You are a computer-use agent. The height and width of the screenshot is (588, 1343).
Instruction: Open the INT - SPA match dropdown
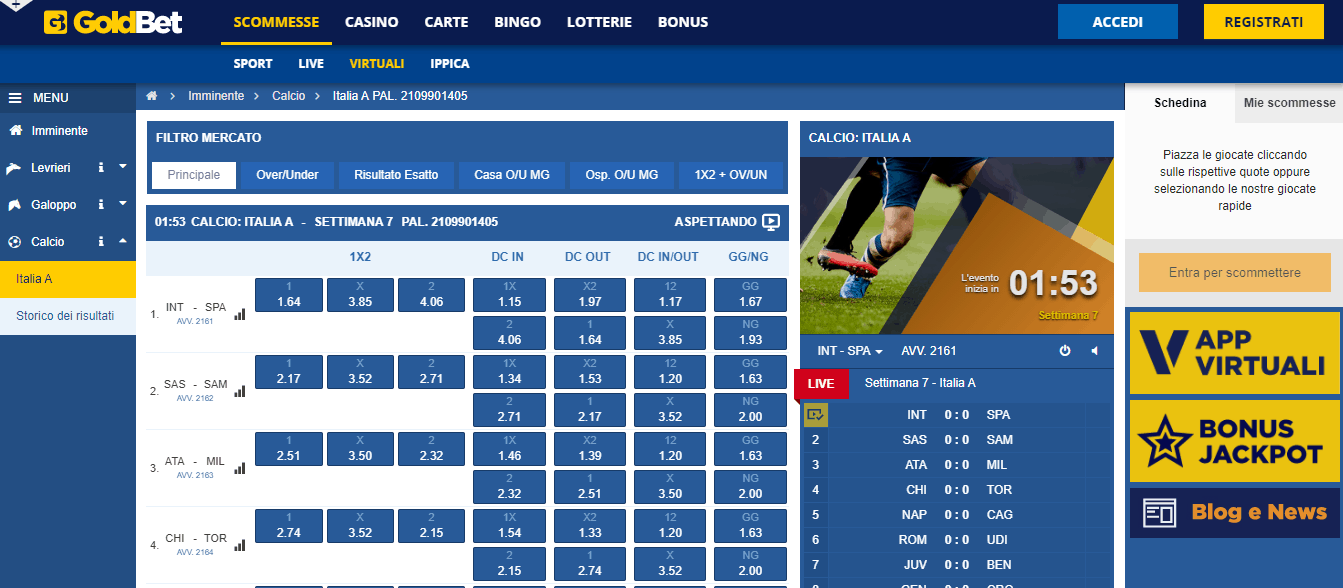coord(850,351)
